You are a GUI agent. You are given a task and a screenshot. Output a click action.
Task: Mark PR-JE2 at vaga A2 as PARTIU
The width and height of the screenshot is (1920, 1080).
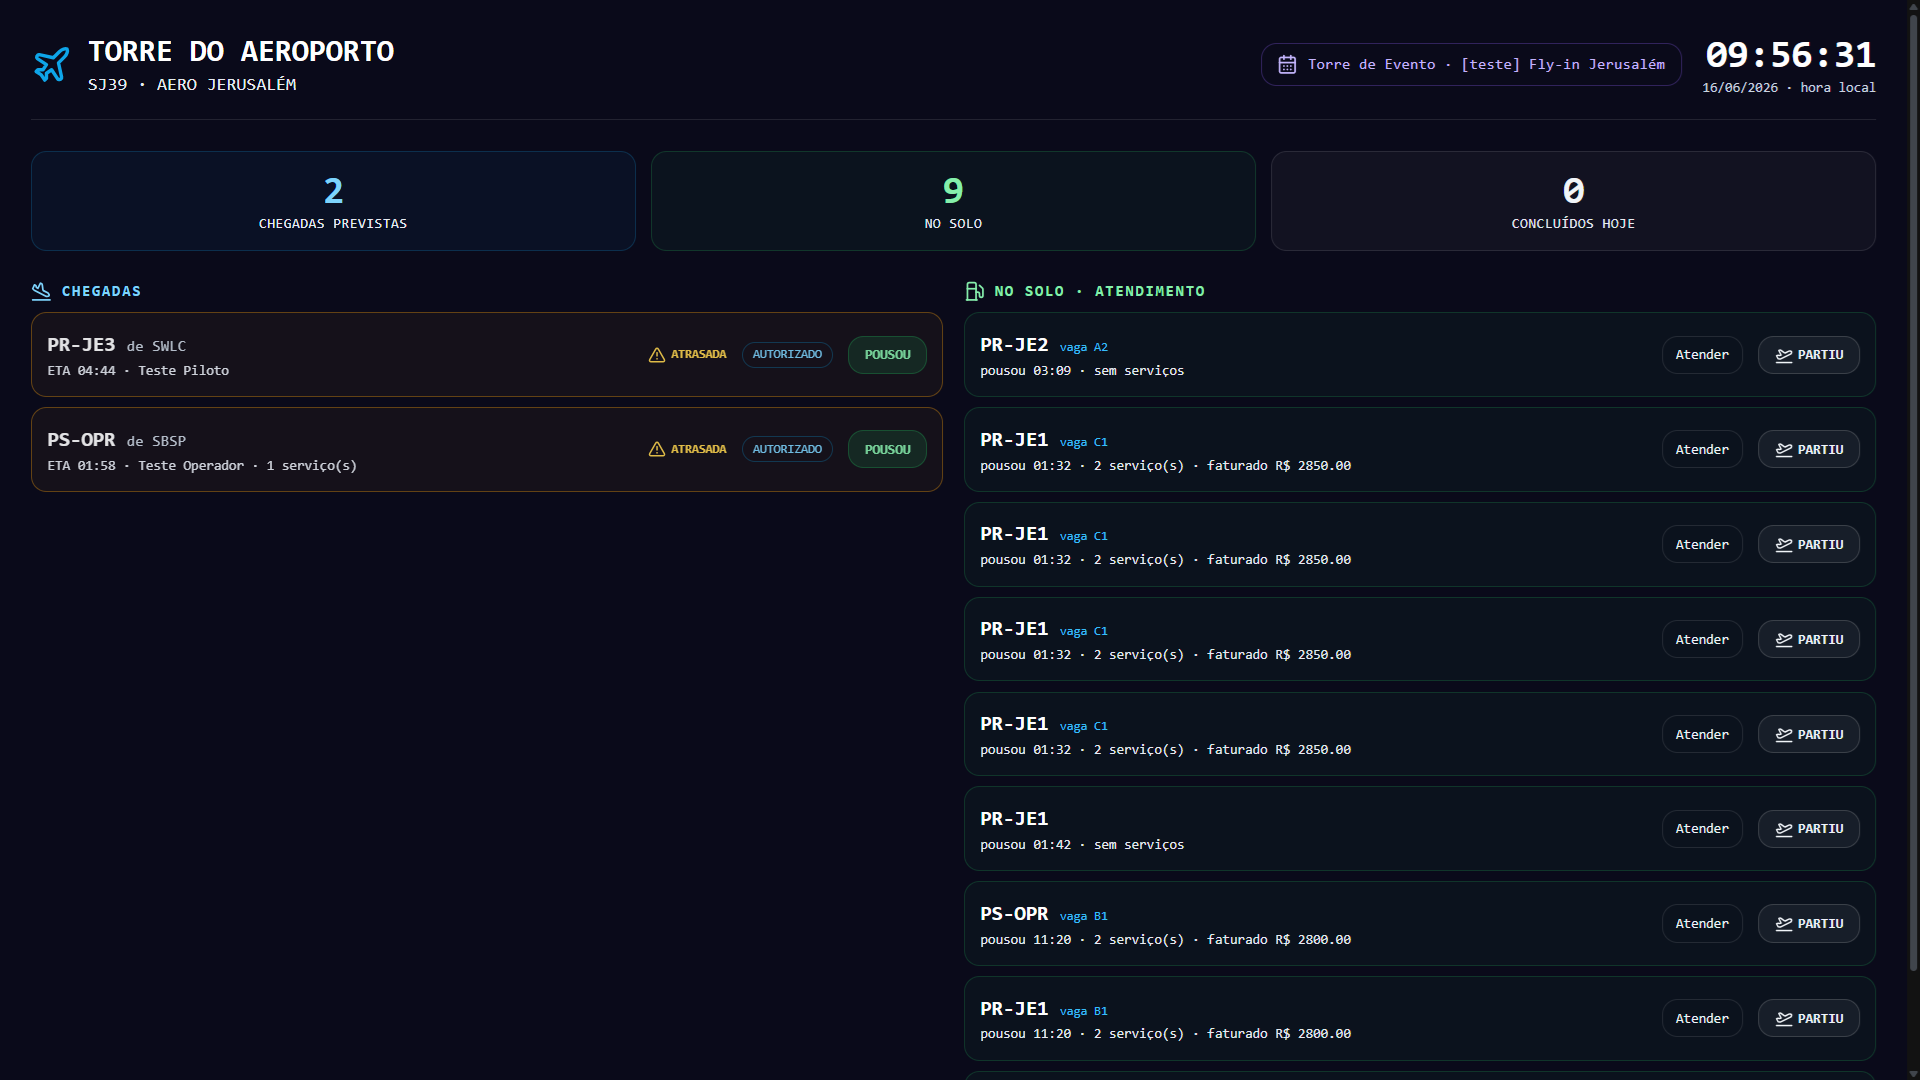coord(1808,355)
